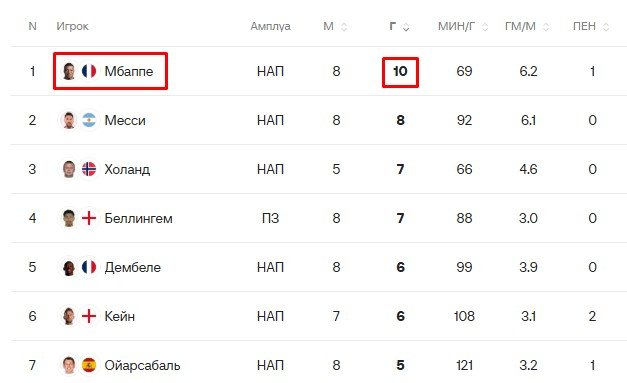Click the France flag next to Мбаппе
The width and height of the screenshot is (627, 383).
point(89,71)
